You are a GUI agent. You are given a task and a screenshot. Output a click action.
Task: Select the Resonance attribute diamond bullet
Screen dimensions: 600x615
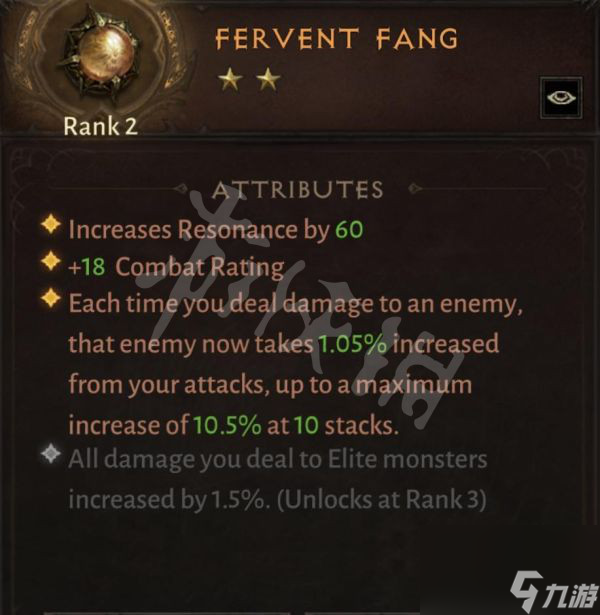click(x=51, y=225)
